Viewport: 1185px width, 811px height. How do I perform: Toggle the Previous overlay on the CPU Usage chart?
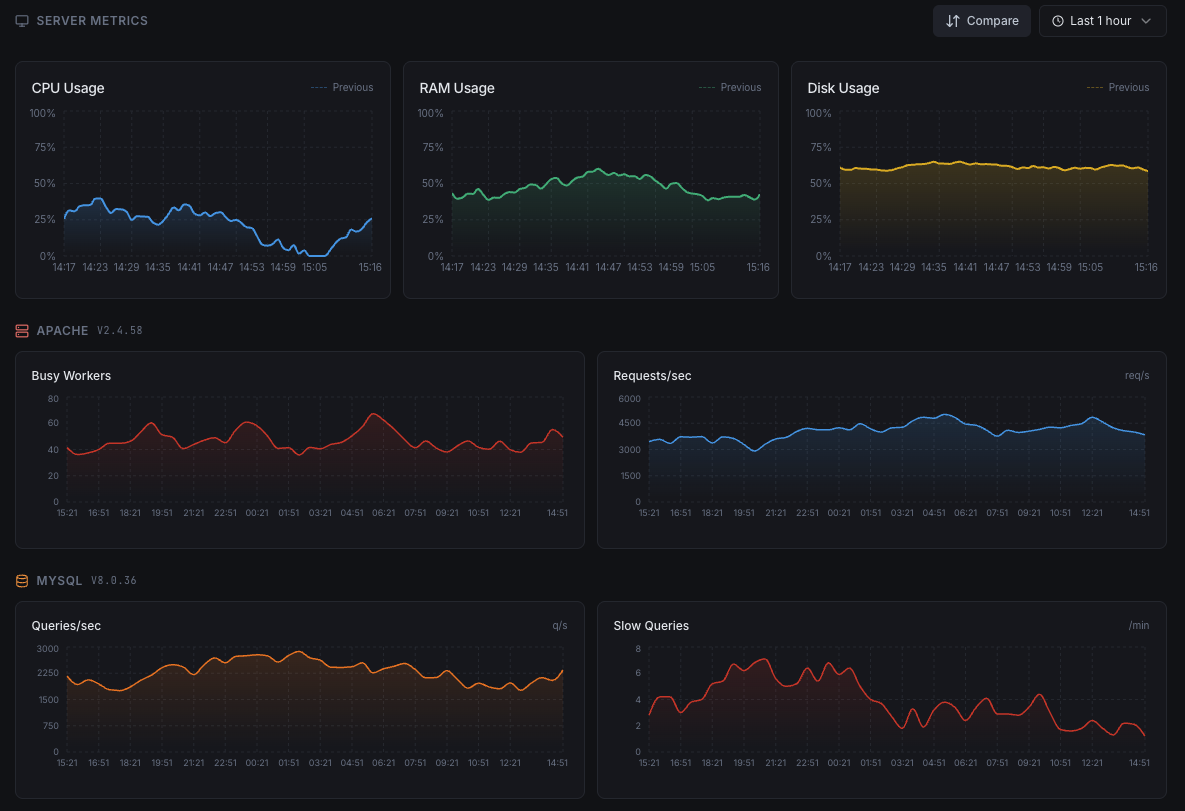coord(342,87)
